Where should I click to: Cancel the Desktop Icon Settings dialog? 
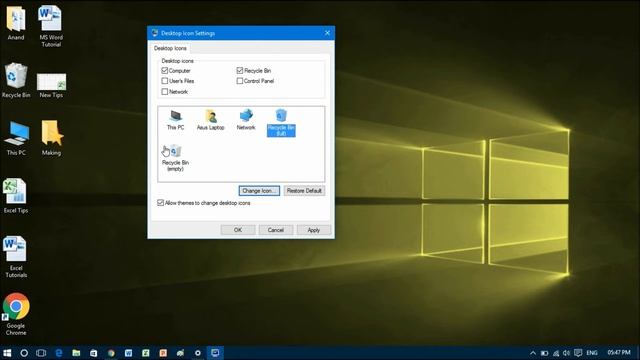tap(276, 230)
